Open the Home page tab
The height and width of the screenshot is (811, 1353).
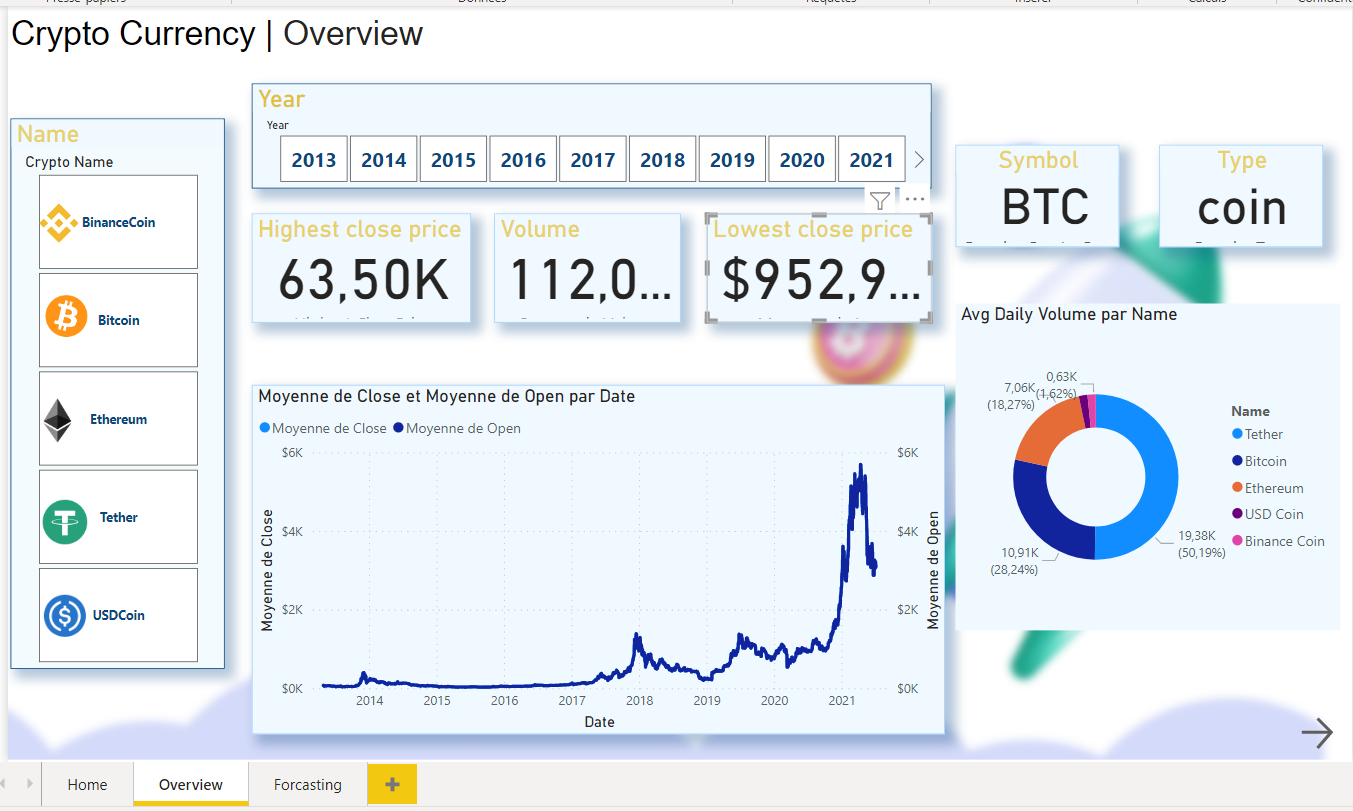click(87, 784)
